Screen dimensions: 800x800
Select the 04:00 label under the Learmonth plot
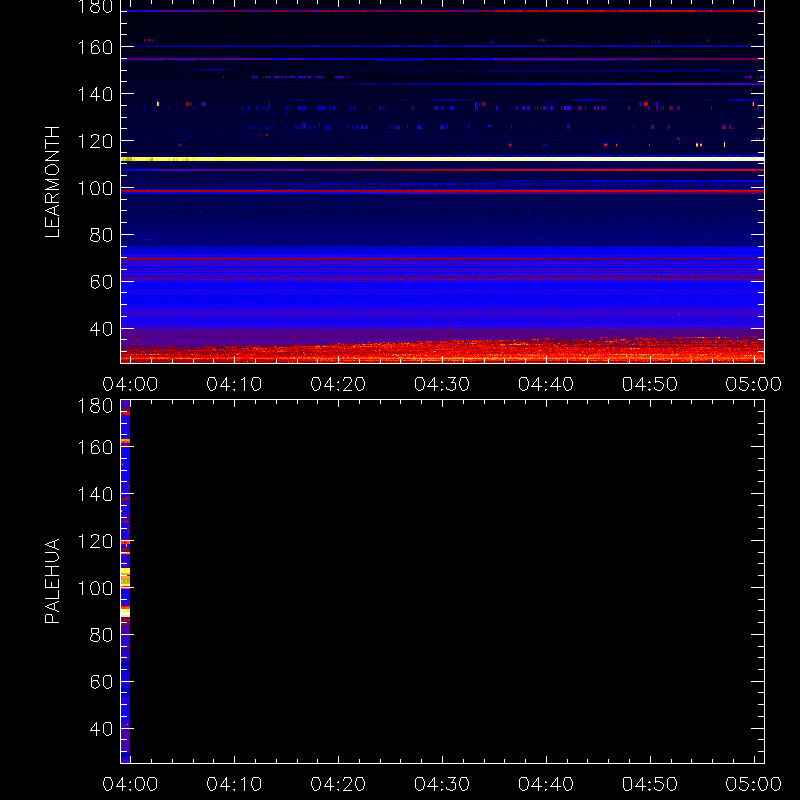[x=130, y=384]
